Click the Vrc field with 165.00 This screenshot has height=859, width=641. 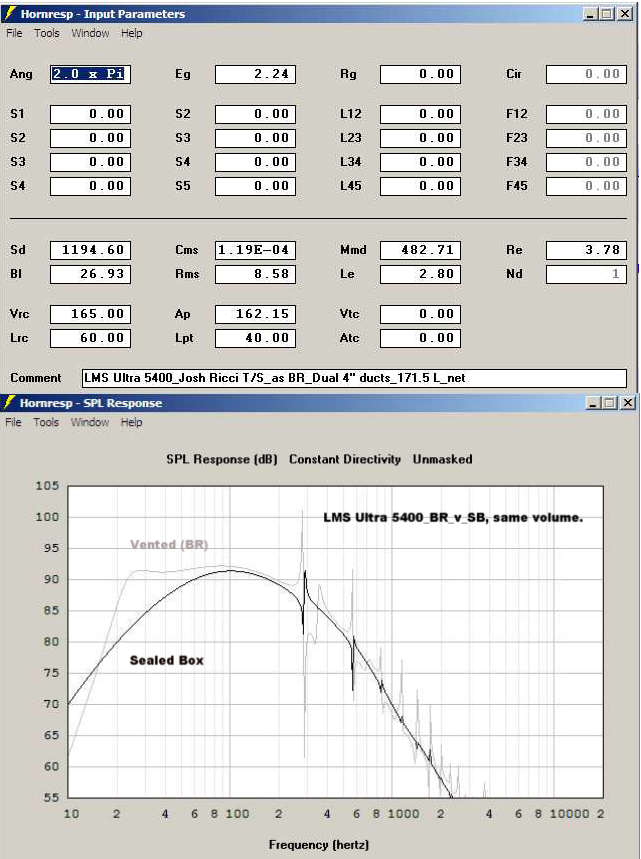[x=90, y=314]
